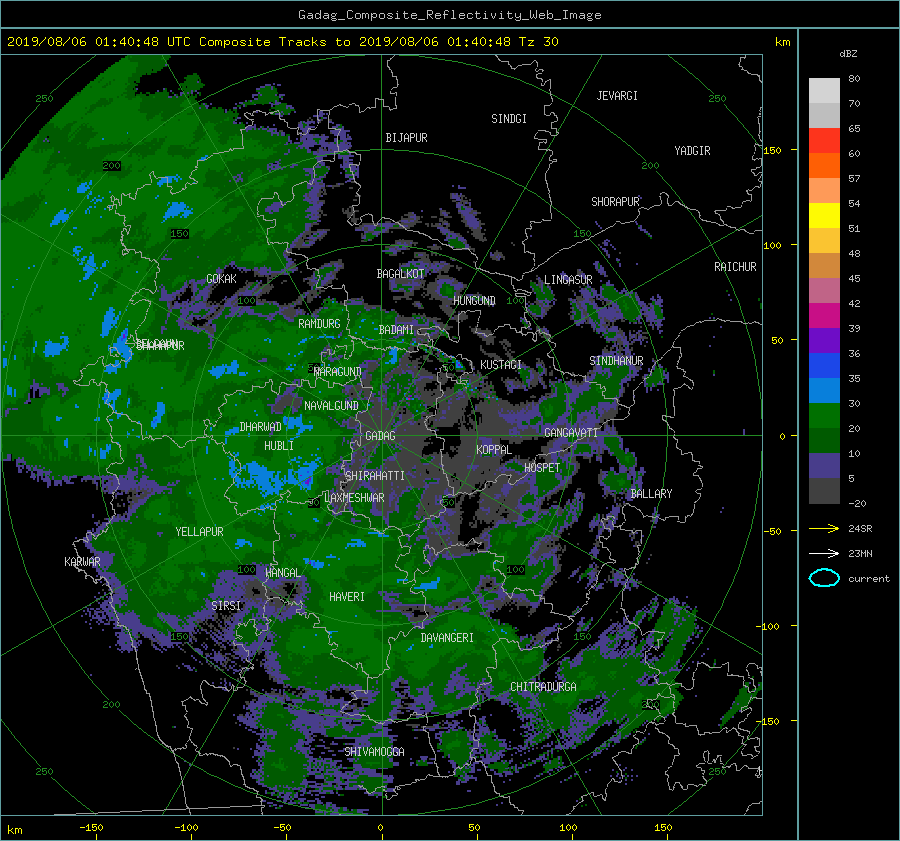
Task: Click the KOPPAL city label
Action: [494, 450]
